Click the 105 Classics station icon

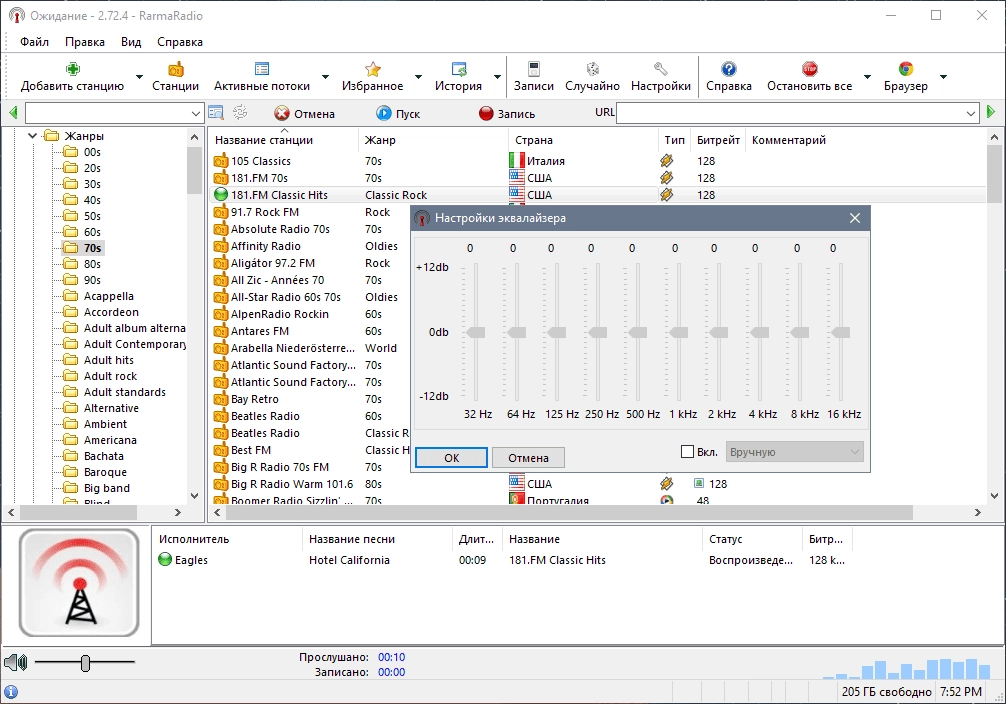(221, 161)
